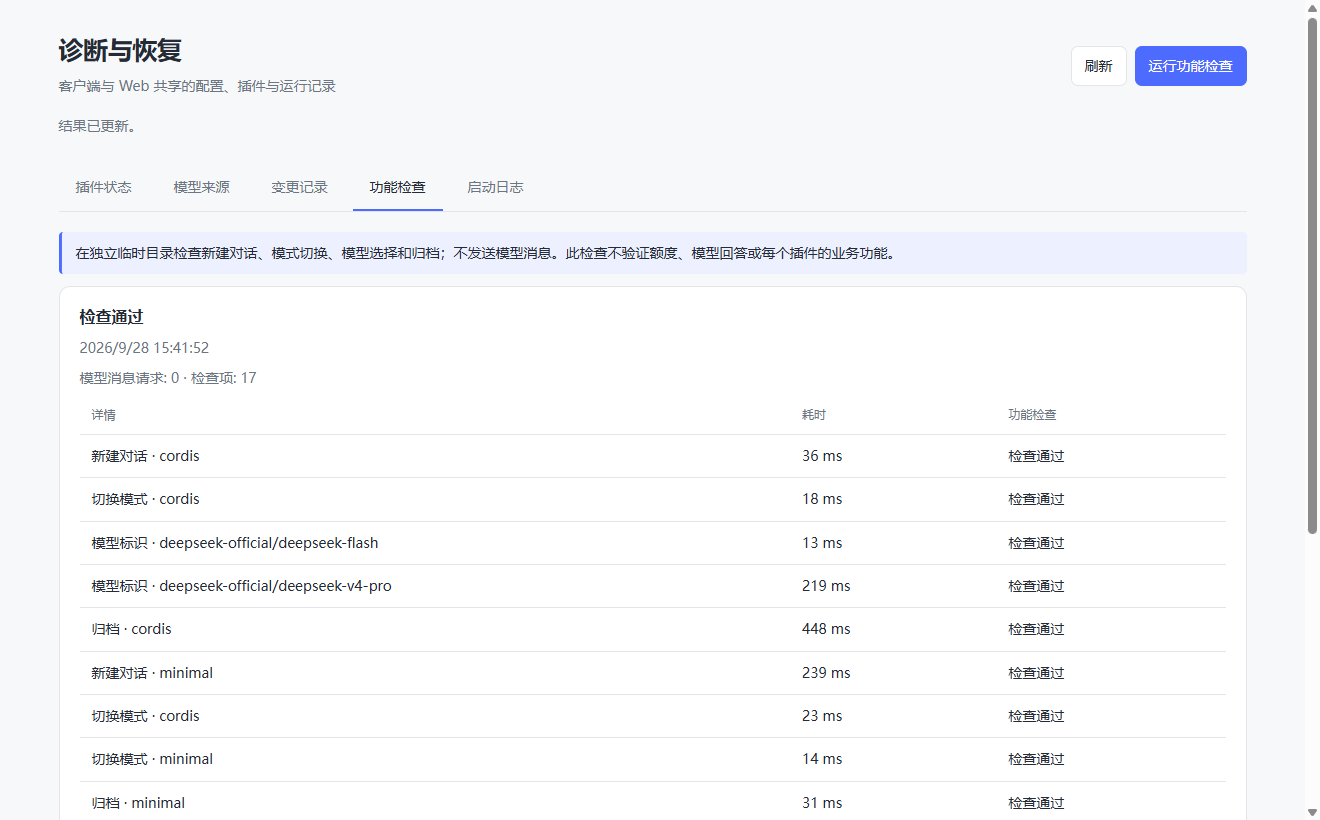Click 检查通过 status in the 新建对话 · minimal row
This screenshot has width=1320, height=820.
(1036, 673)
